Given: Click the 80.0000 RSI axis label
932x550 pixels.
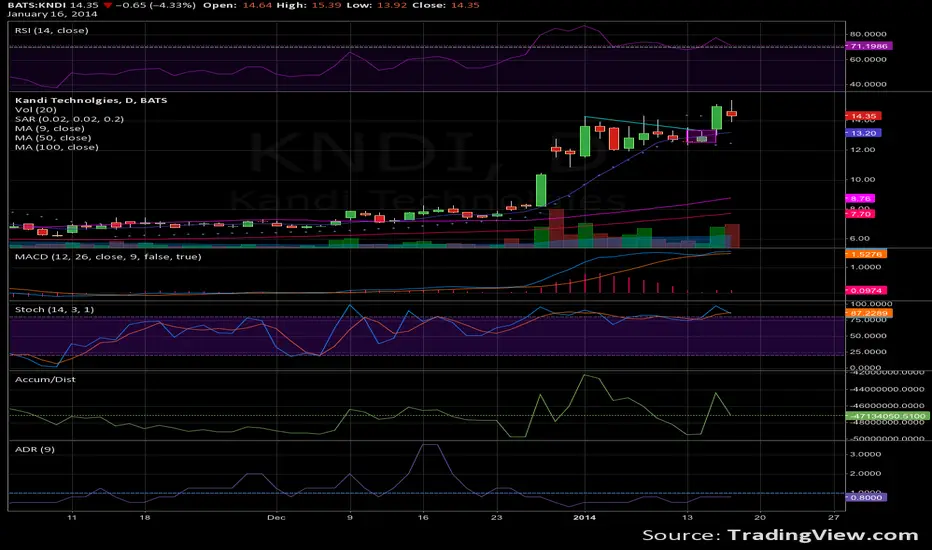Looking at the screenshot, I should [868, 34].
